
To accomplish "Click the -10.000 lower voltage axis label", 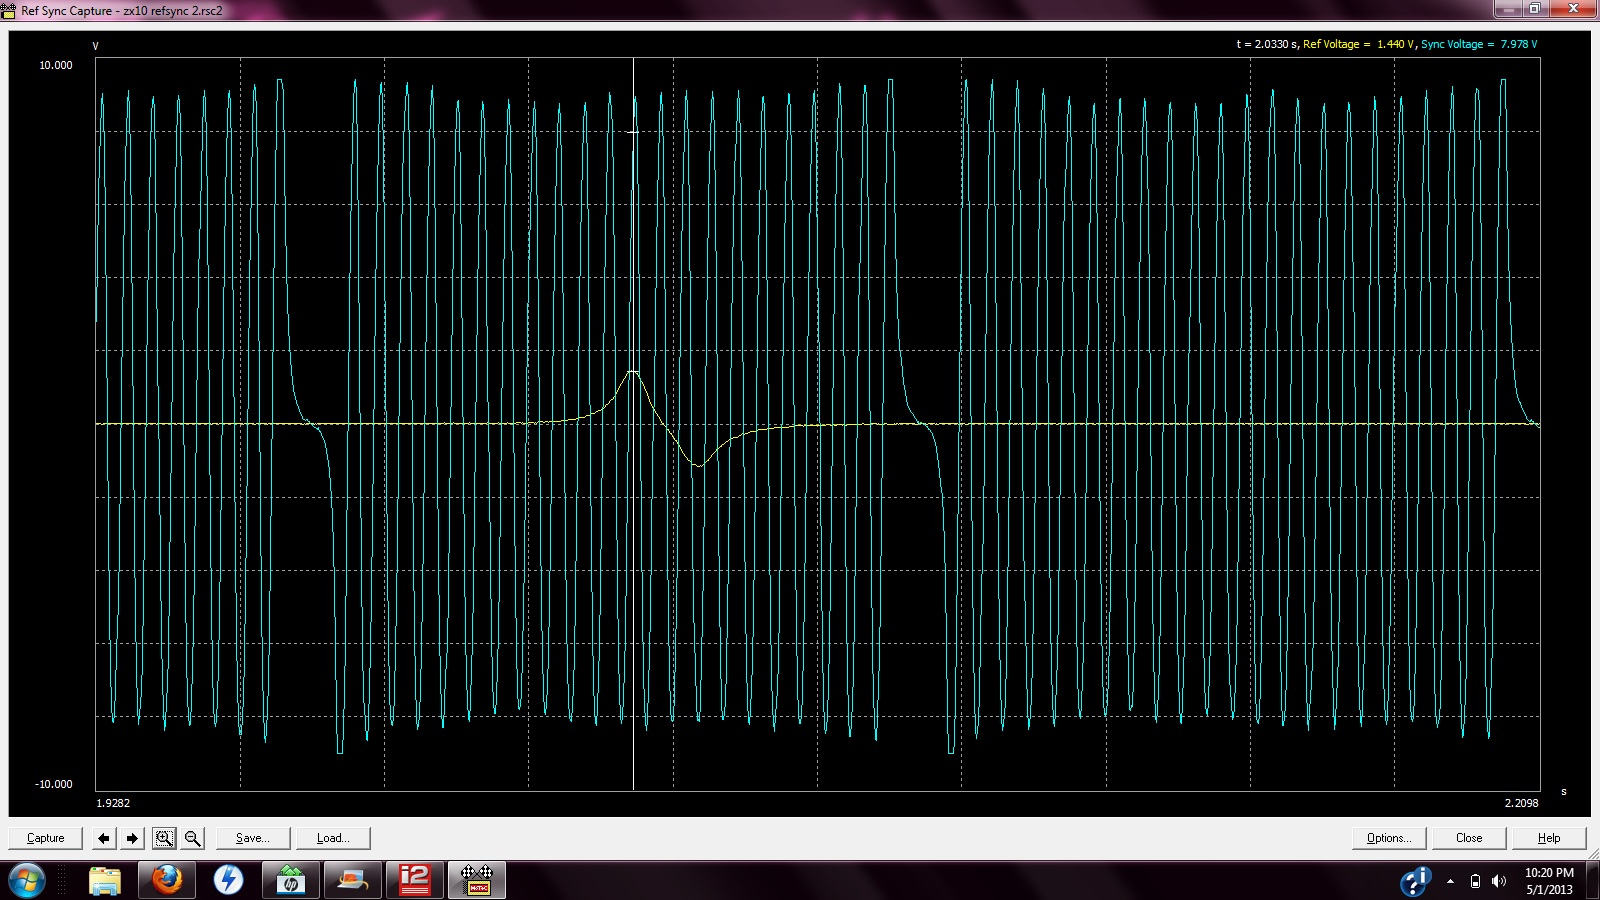I will (x=54, y=784).
